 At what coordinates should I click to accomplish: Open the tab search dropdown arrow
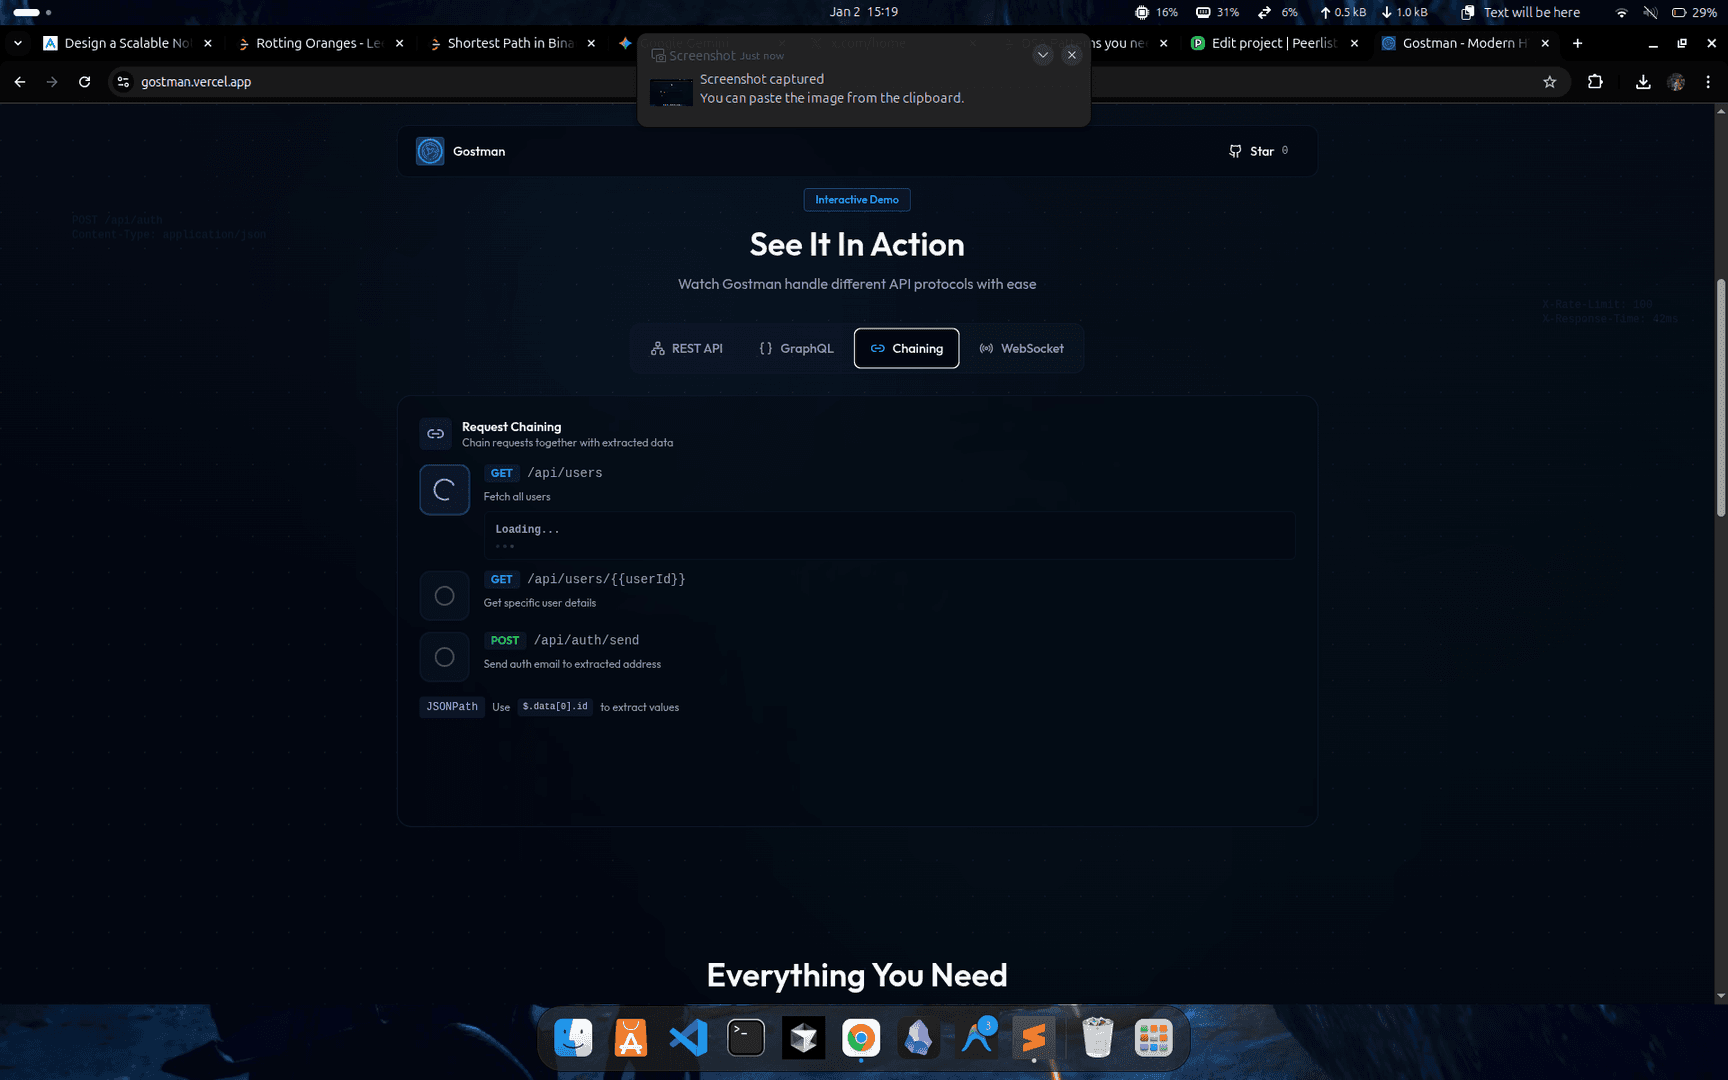pos(18,43)
